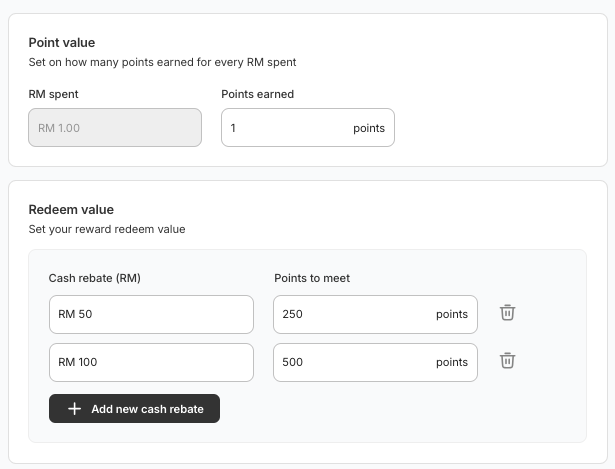The width and height of the screenshot is (615, 469).
Task: Focus the Points earned input field
Action: click(x=308, y=128)
